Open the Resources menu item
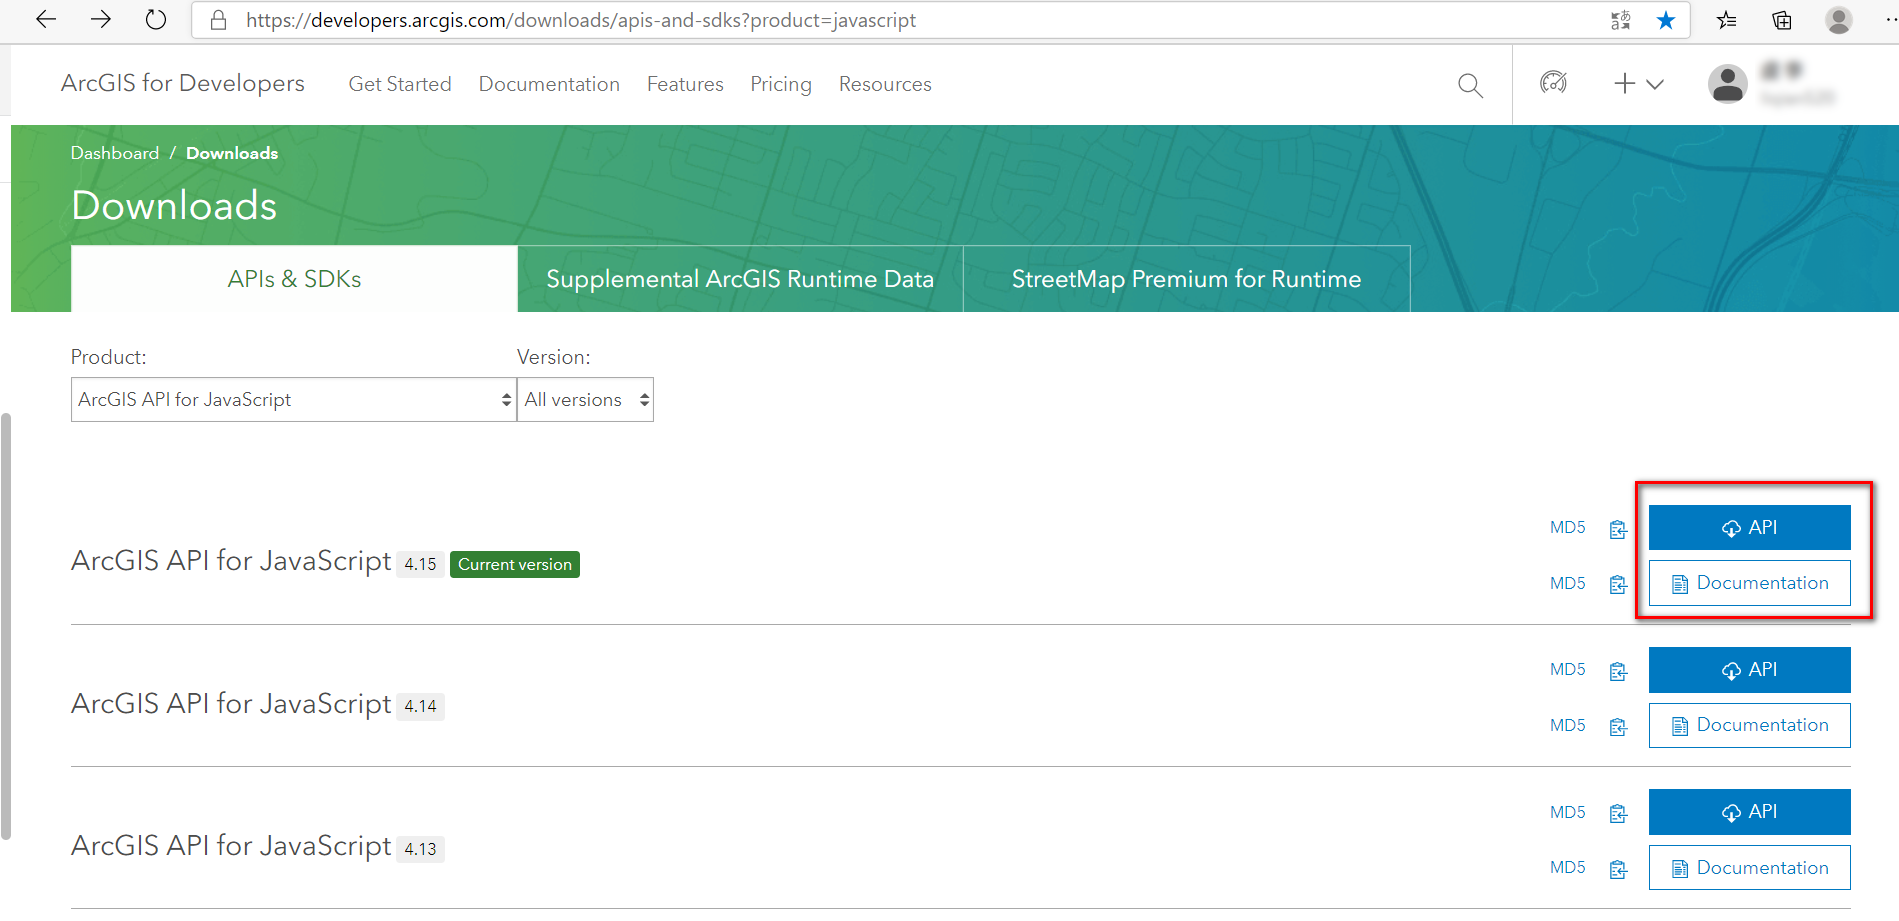 [885, 84]
